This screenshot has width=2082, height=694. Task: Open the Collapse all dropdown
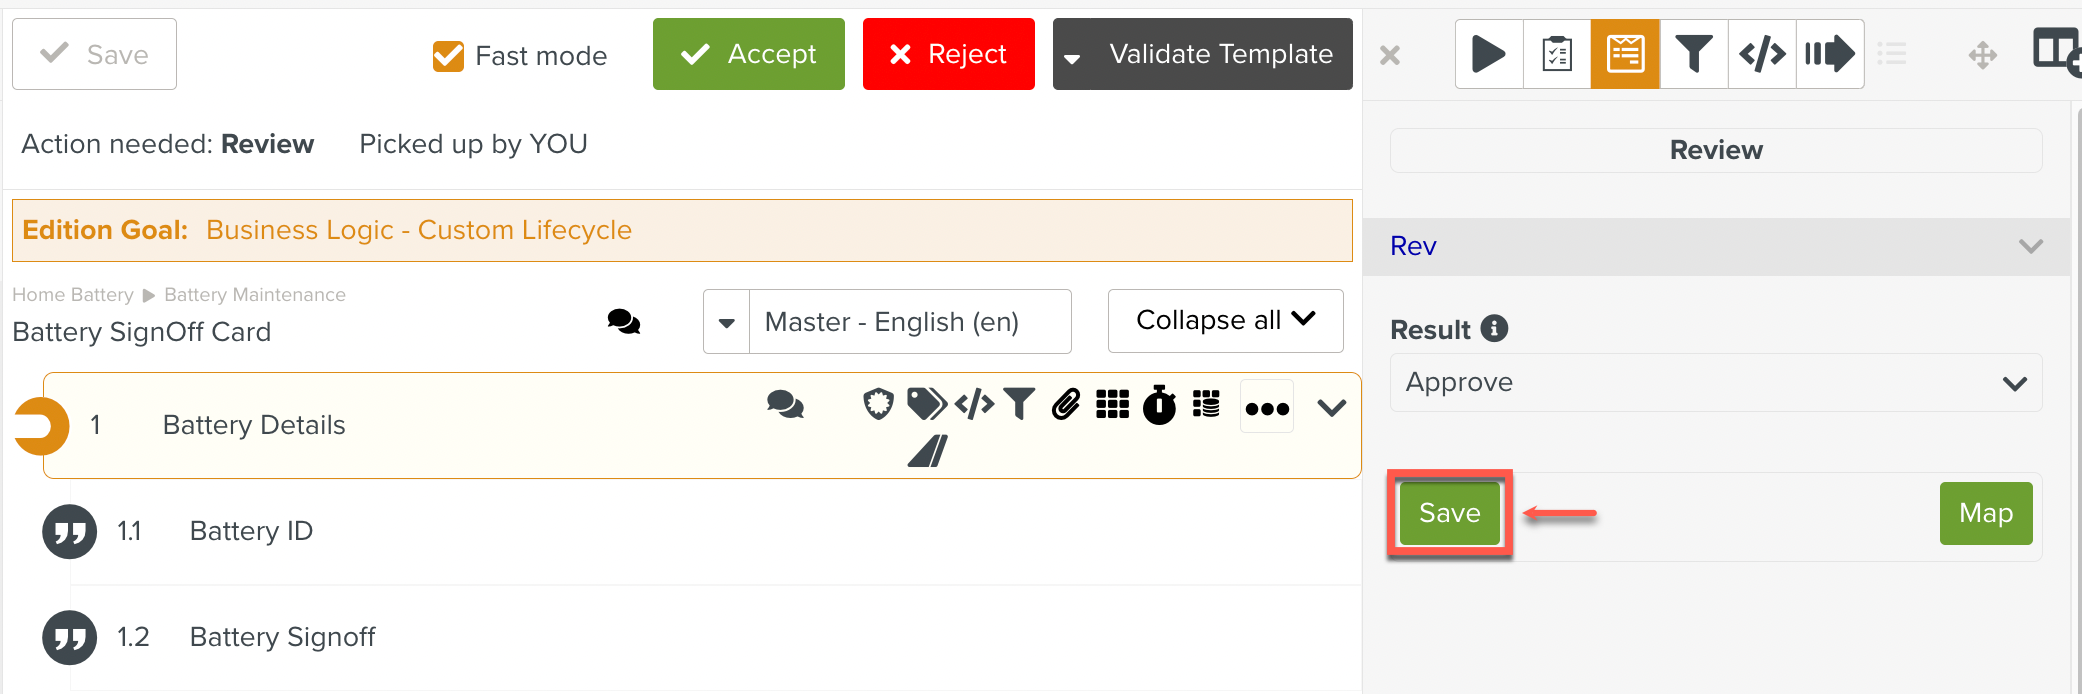(x=1225, y=321)
